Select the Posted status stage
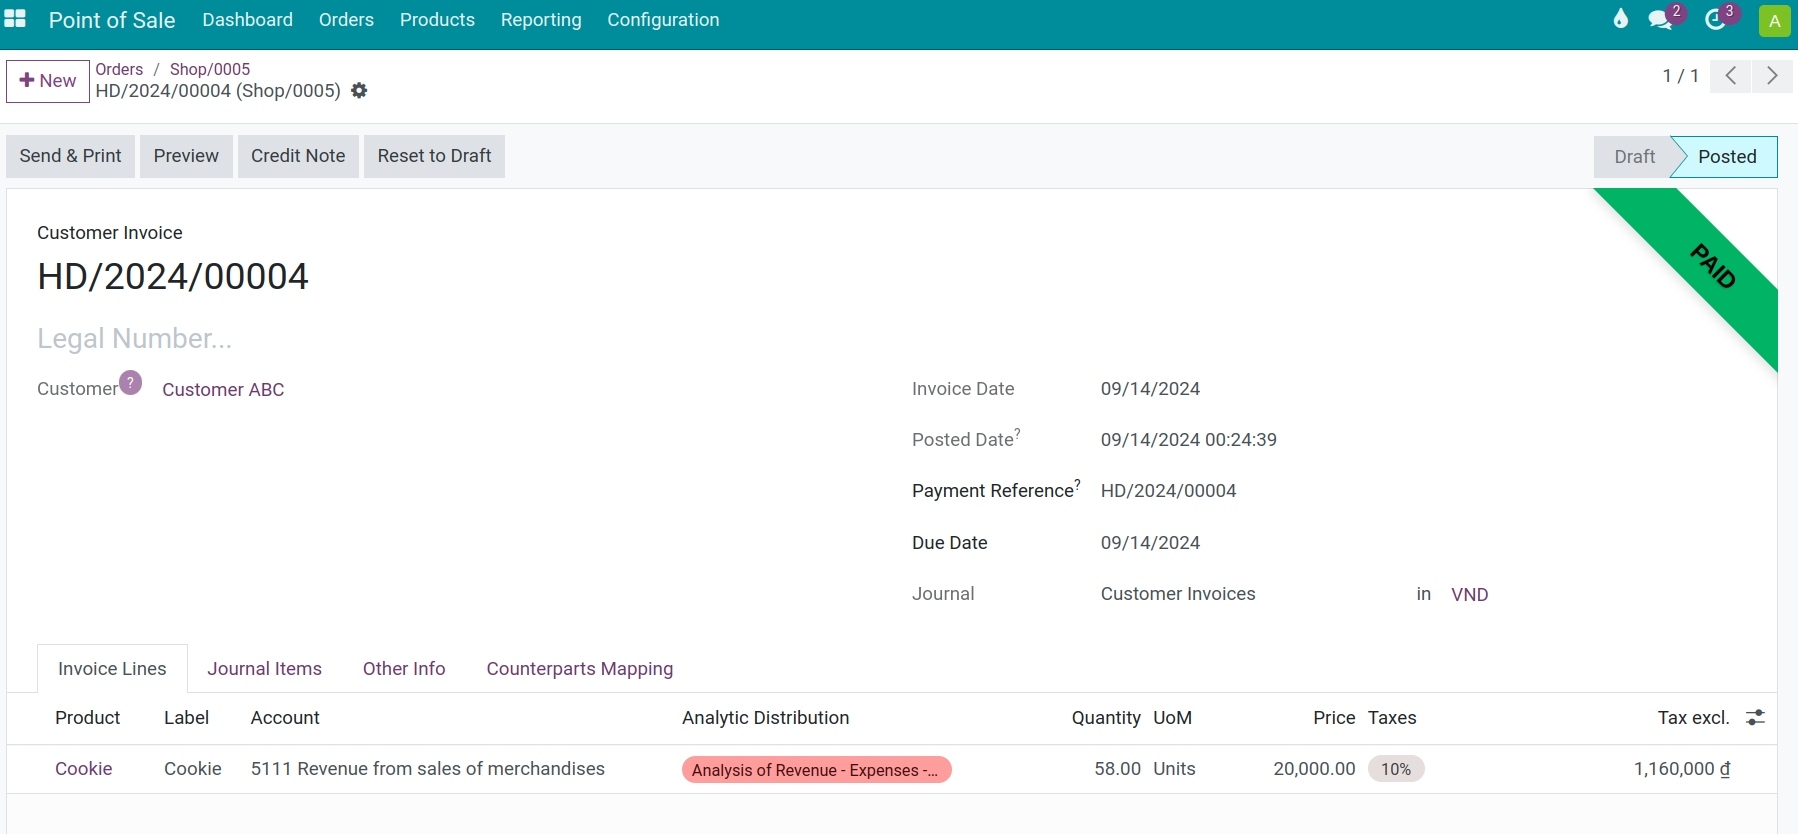 (1727, 157)
